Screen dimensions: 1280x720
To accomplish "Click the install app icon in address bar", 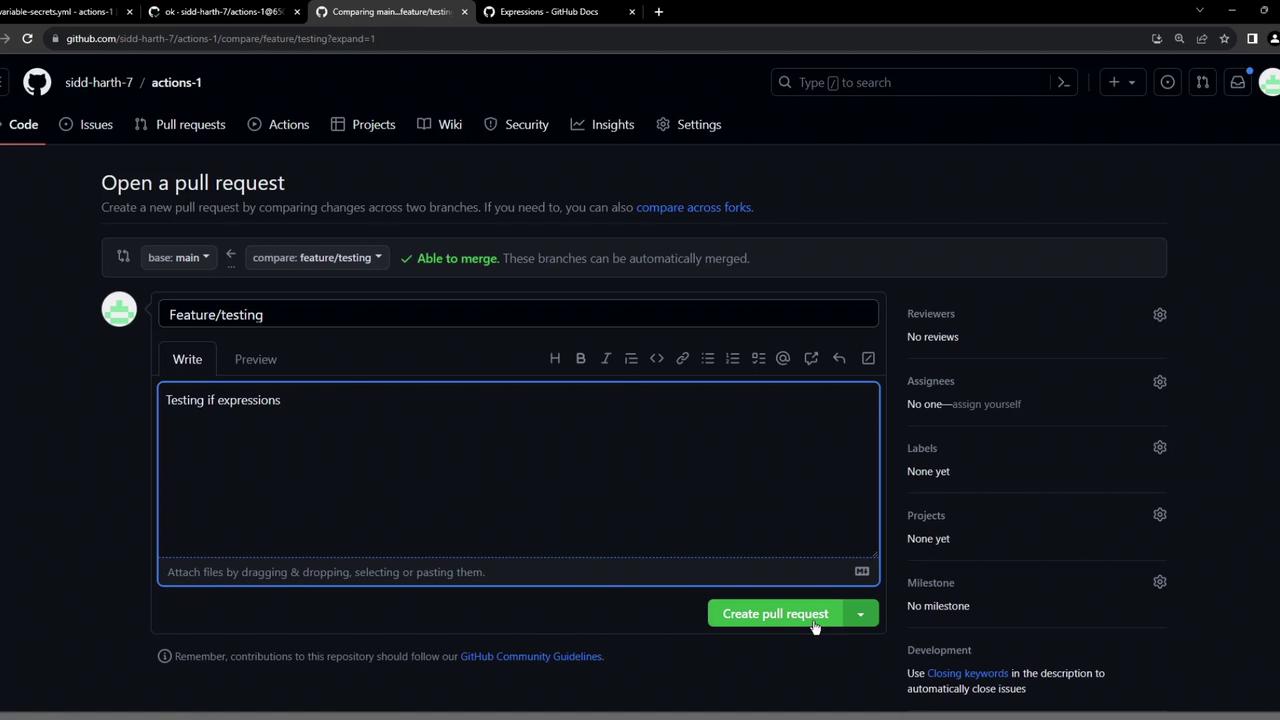I will [x=1157, y=39].
